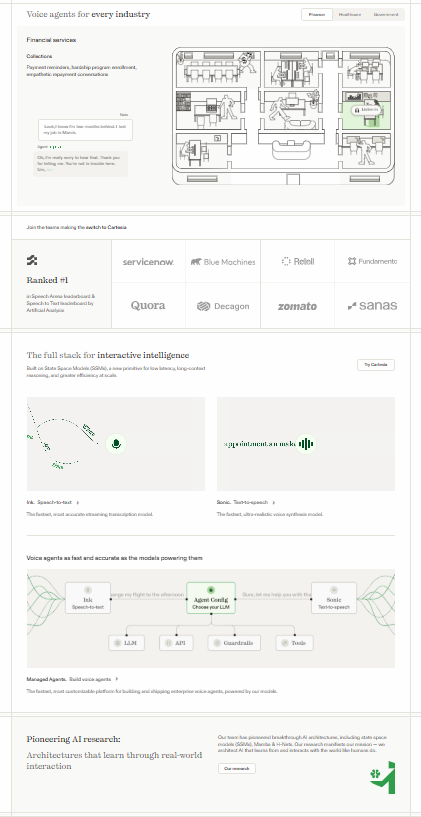Click the Fundamento customer logo
This screenshot has height=817, width=421.
tap(372, 262)
